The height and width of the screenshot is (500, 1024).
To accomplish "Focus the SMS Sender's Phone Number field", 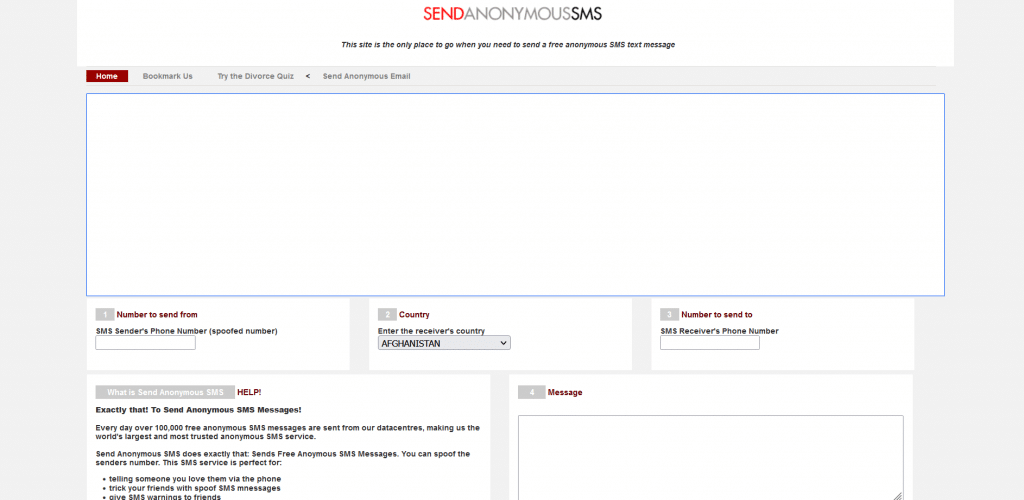I will tap(146, 343).
